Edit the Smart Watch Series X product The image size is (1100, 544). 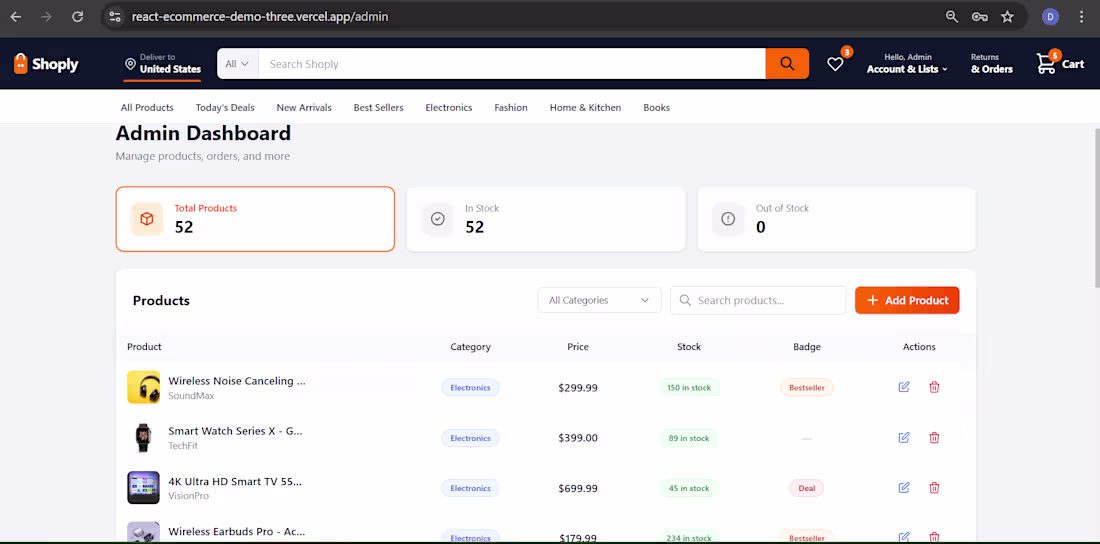[904, 437]
